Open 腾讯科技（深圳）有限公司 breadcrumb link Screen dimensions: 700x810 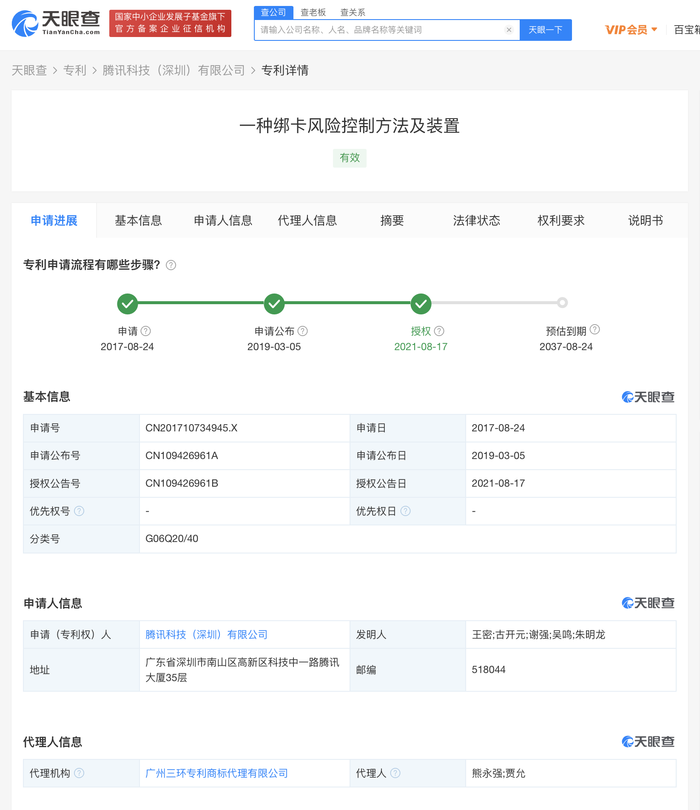tap(174, 70)
